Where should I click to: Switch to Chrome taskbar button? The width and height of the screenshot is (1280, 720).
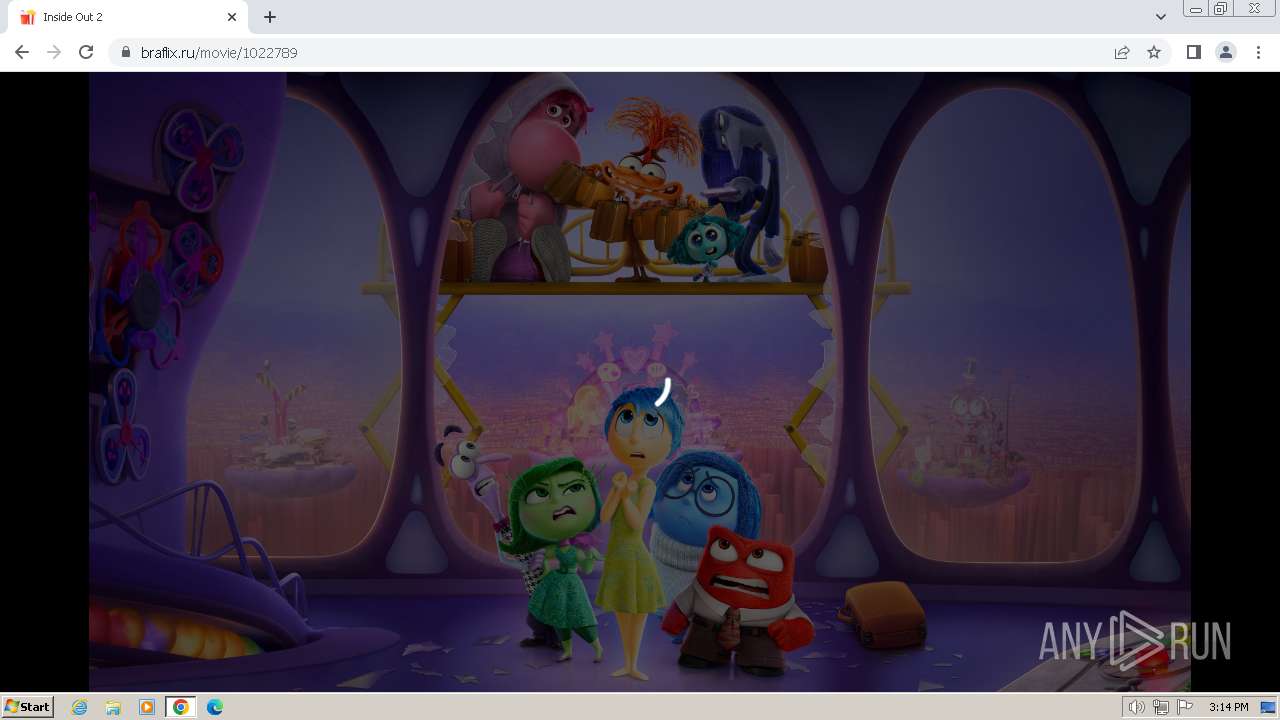click(x=181, y=707)
